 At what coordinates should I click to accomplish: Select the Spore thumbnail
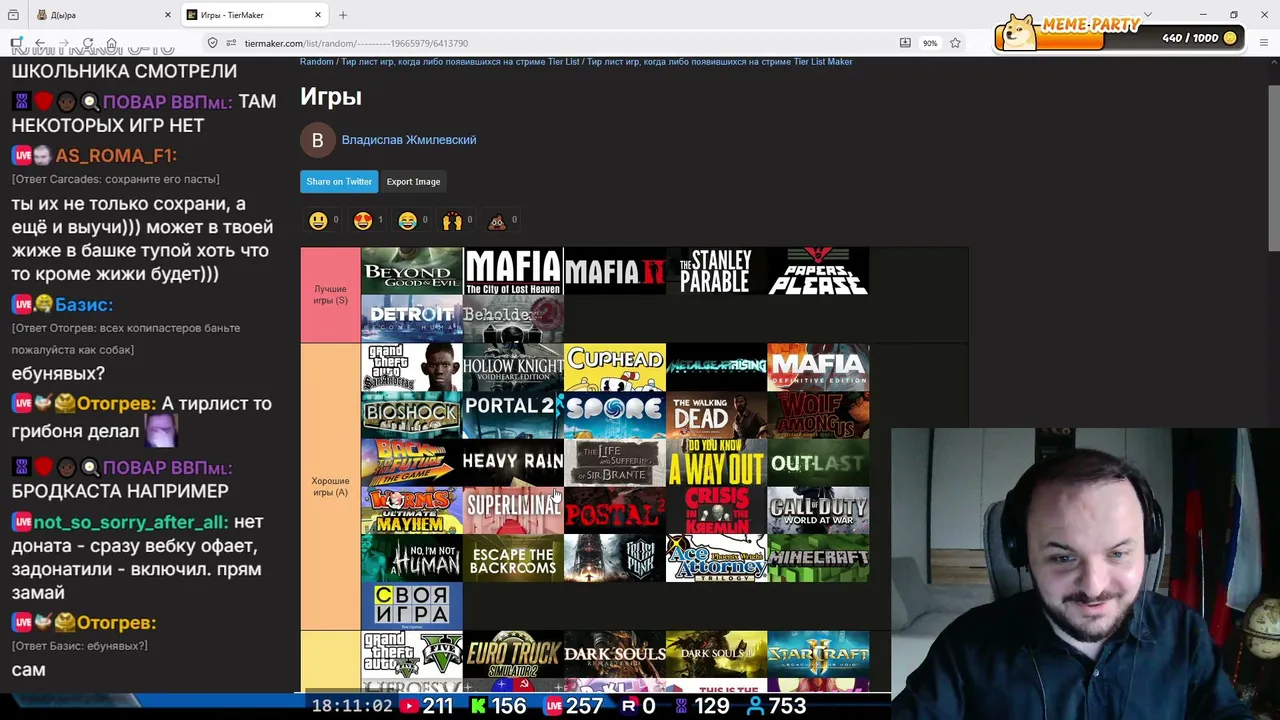point(615,415)
